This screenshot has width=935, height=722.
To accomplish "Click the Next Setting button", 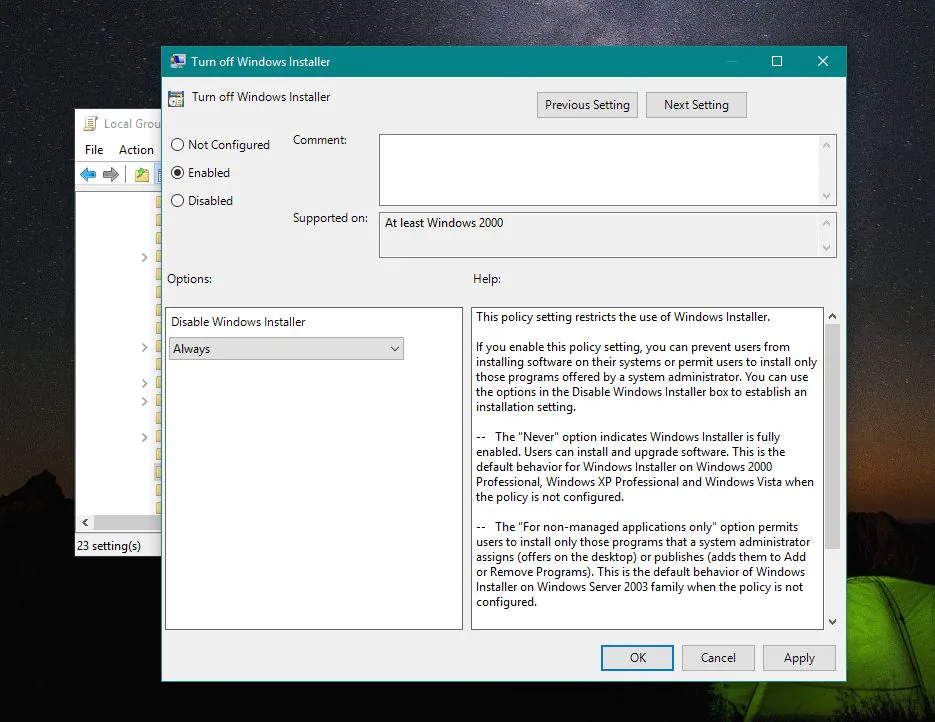I will click(x=696, y=105).
